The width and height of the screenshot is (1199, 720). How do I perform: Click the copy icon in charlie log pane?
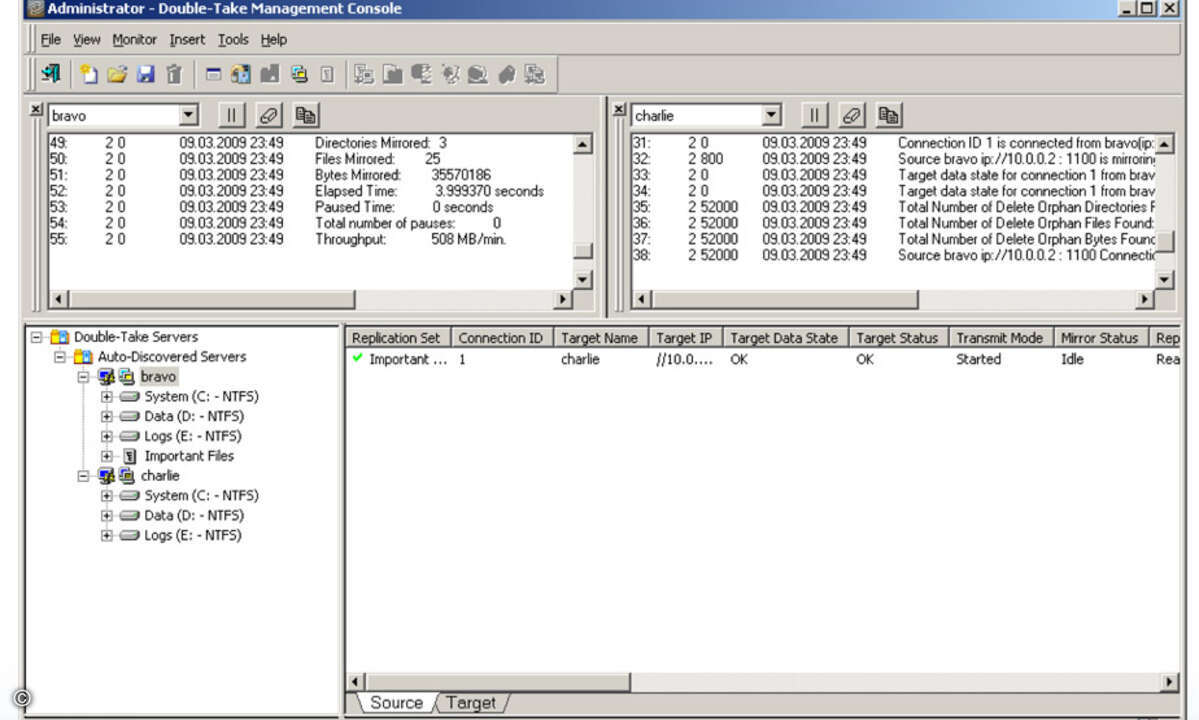(889, 115)
